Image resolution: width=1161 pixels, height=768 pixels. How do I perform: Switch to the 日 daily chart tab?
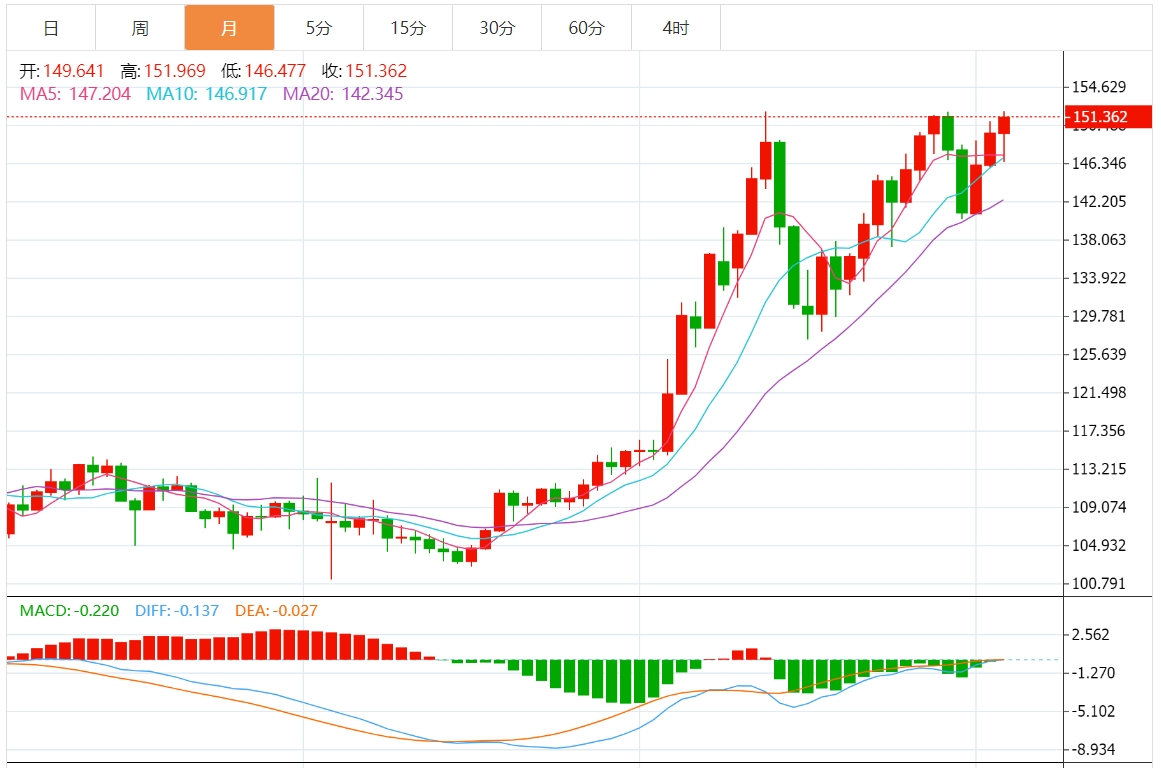pos(51,28)
